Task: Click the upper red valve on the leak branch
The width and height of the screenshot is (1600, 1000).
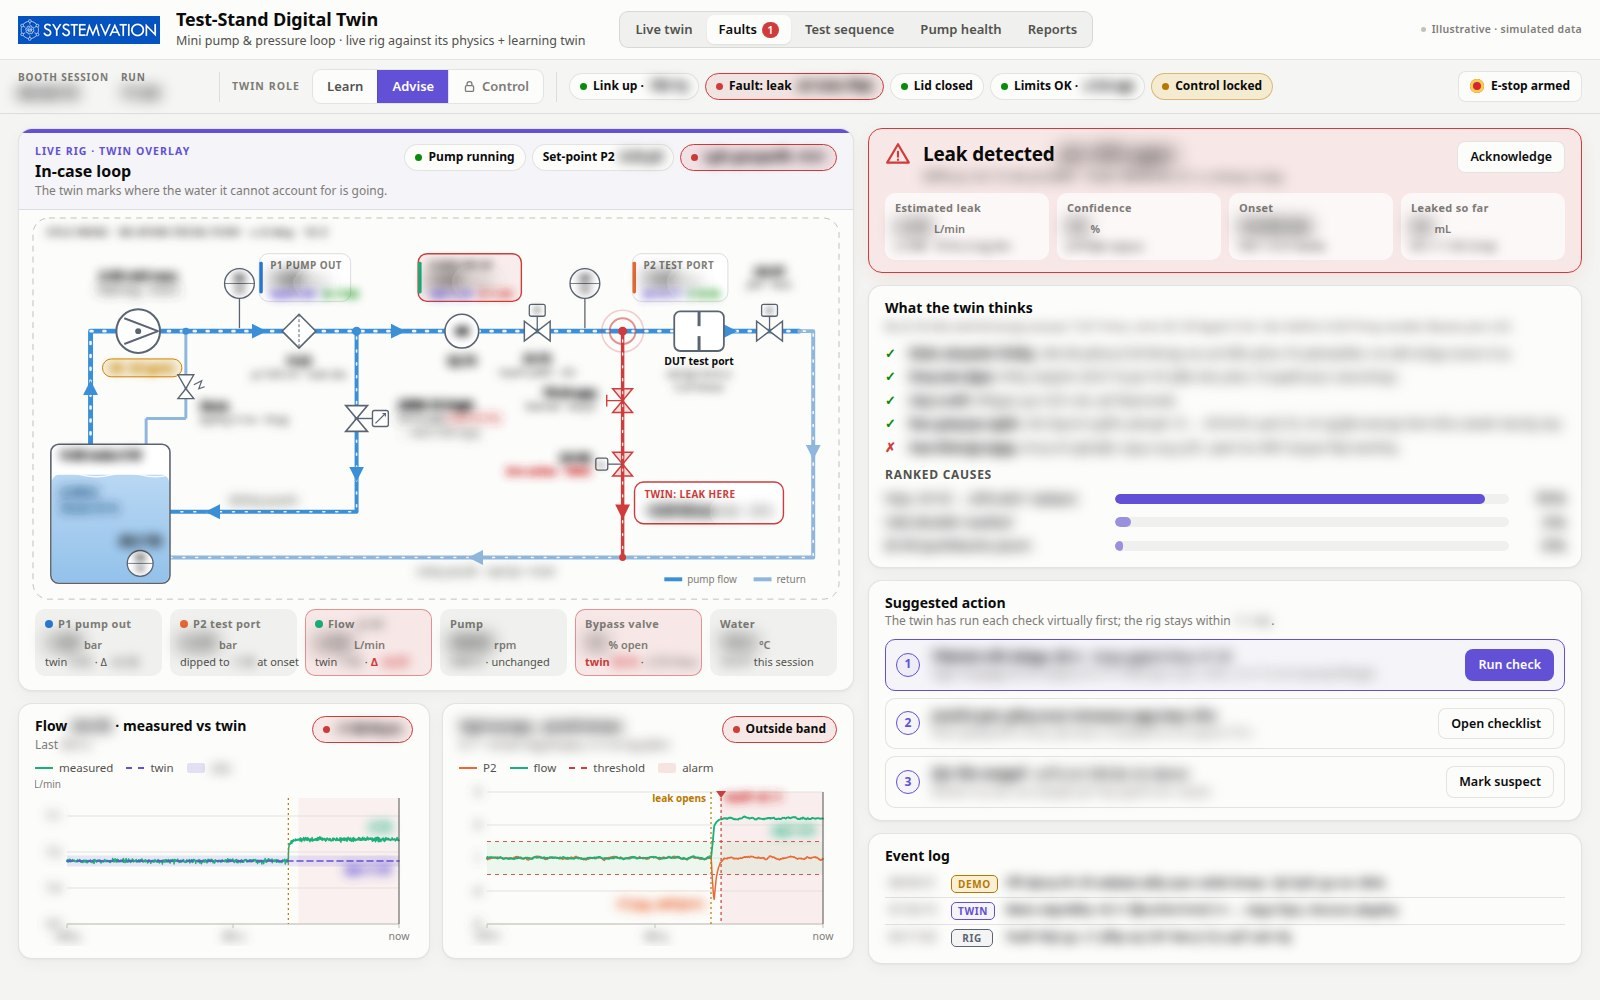Action: [x=621, y=401]
